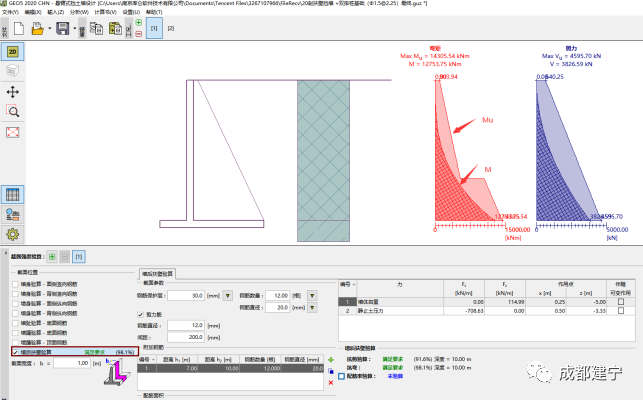
Task: Select force table row 2 with -708.63
Action: [487, 311]
